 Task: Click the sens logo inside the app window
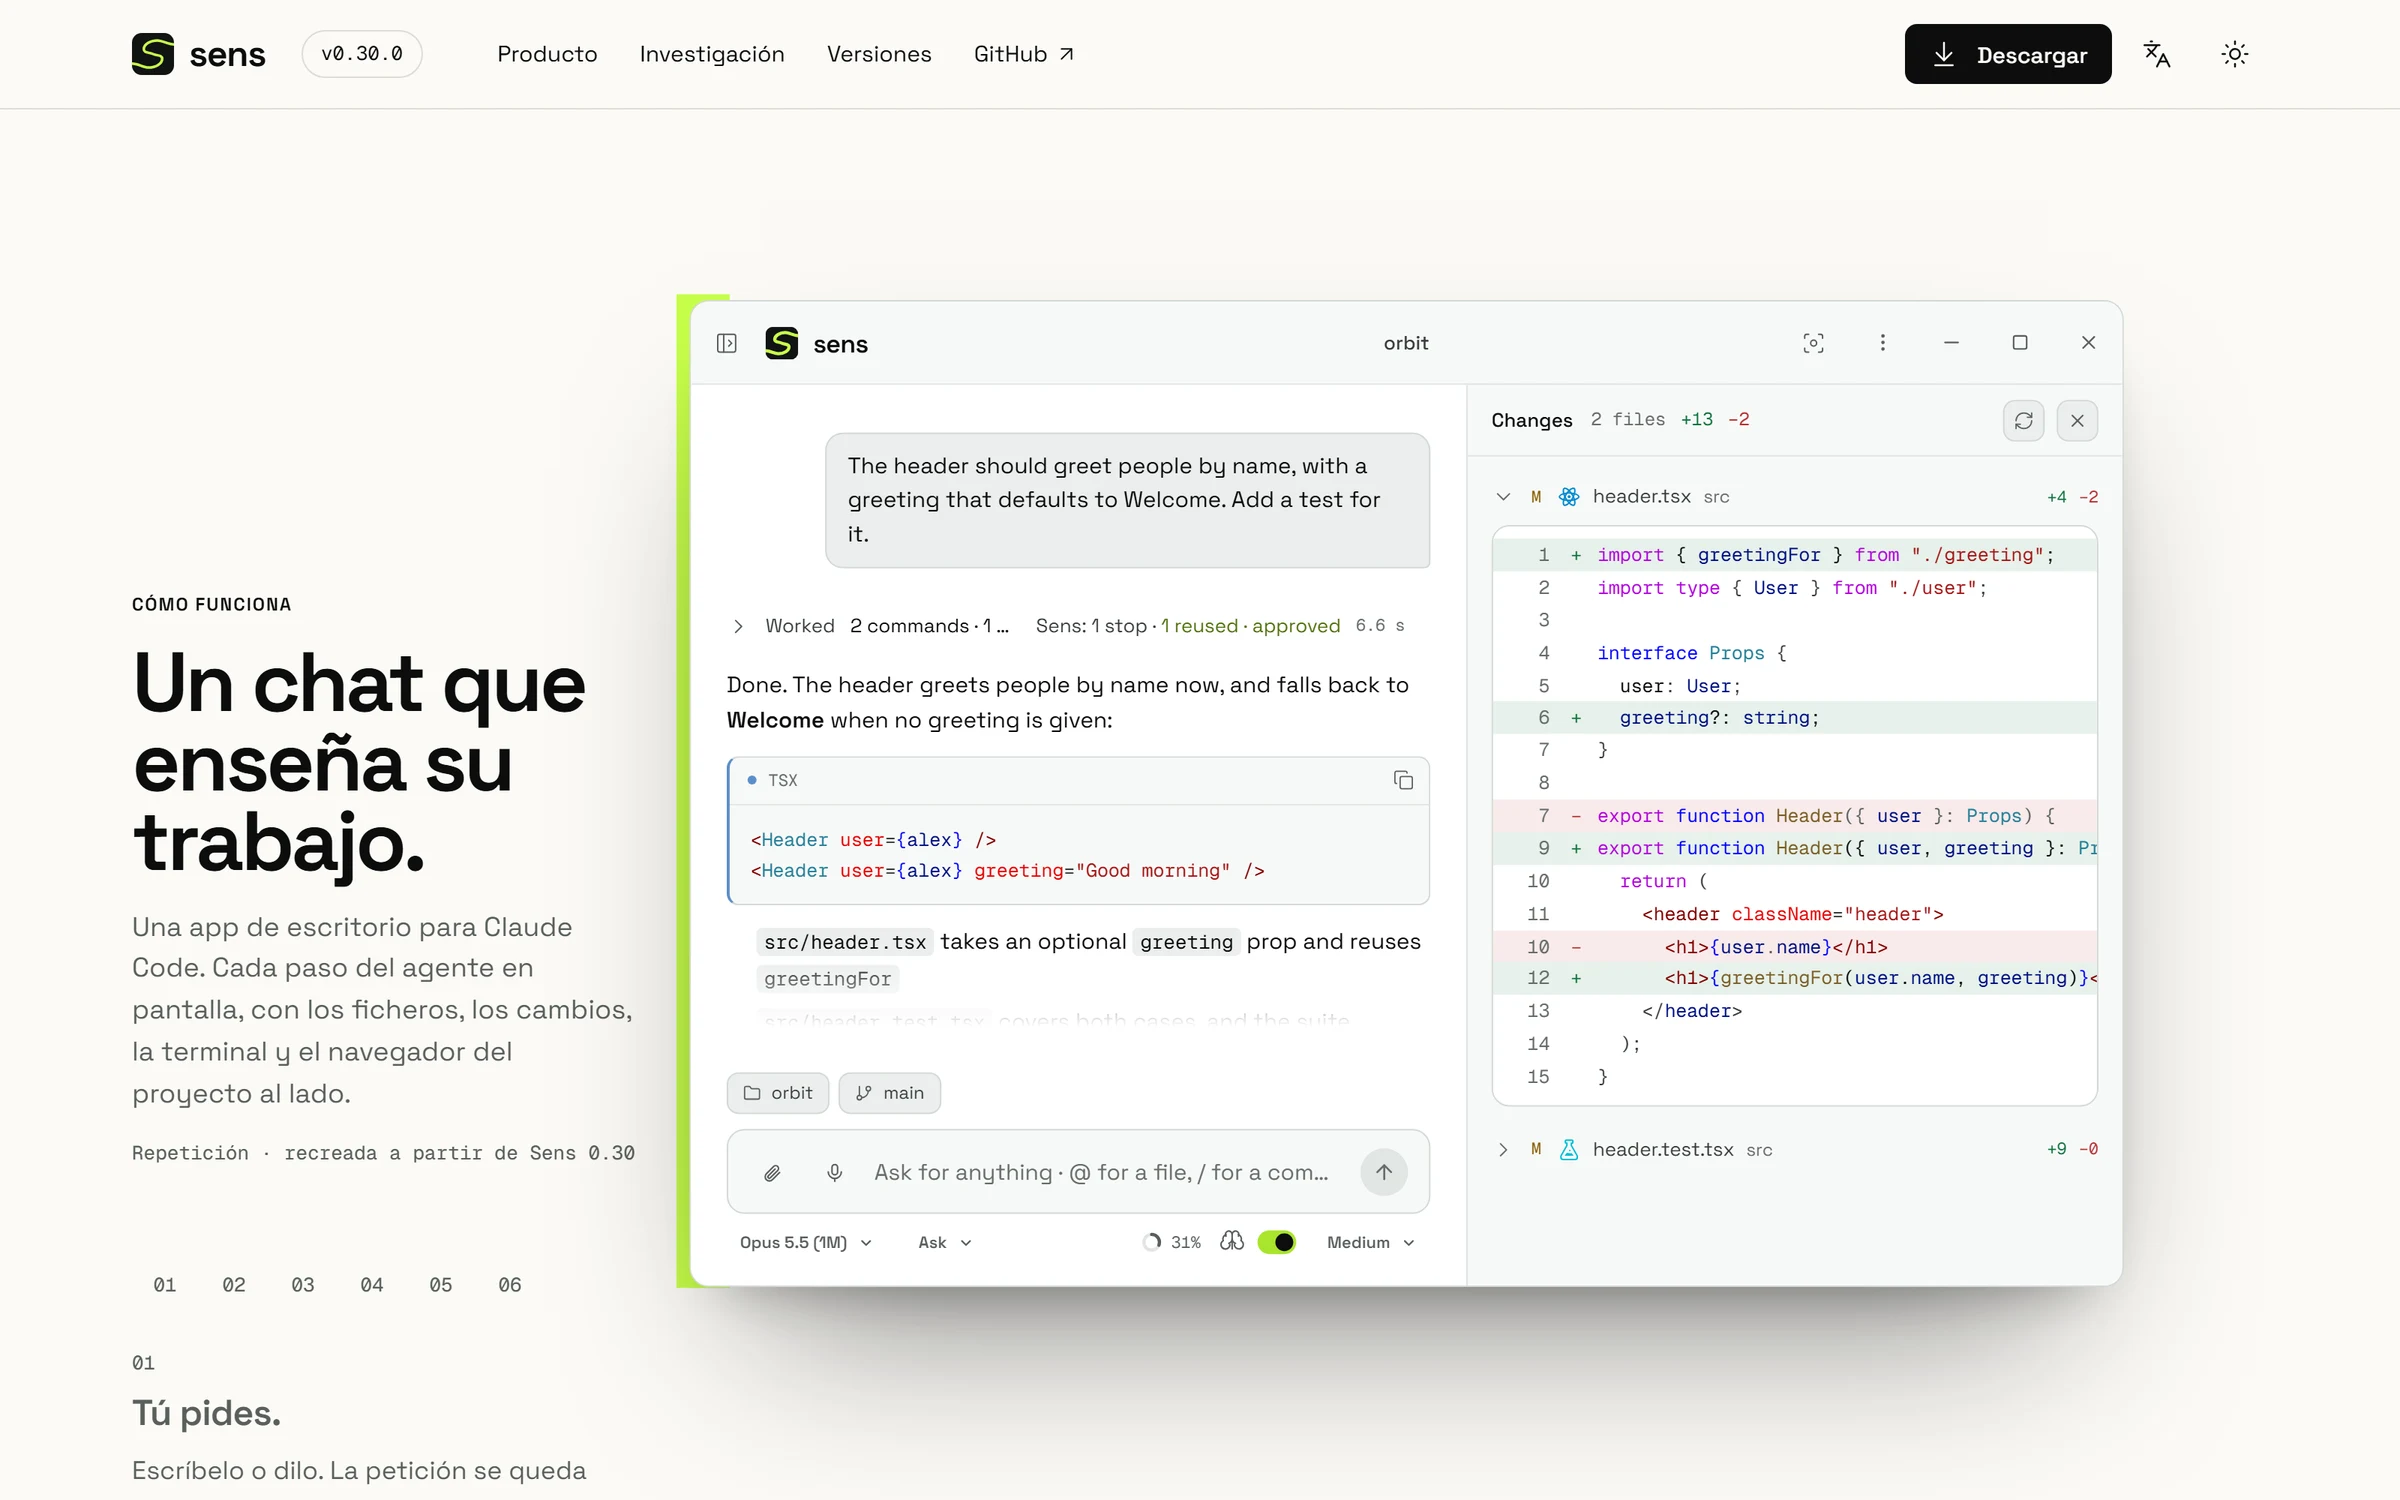[x=816, y=343]
